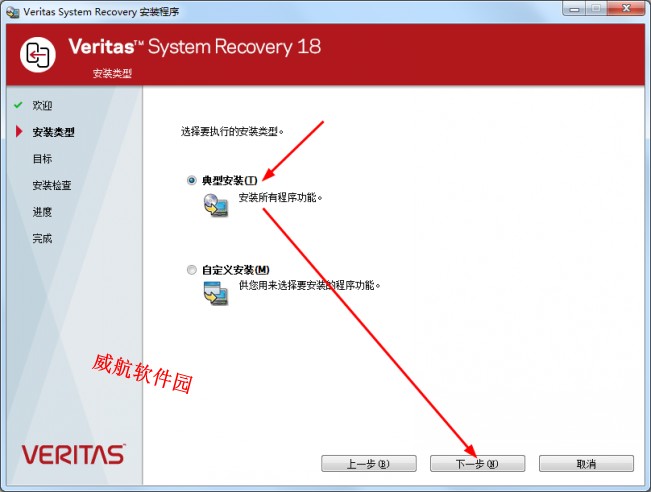The height and width of the screenshot is (492, 651).
Task: Click the Veritas System Recovery logo icon
Action: (38, 55)
